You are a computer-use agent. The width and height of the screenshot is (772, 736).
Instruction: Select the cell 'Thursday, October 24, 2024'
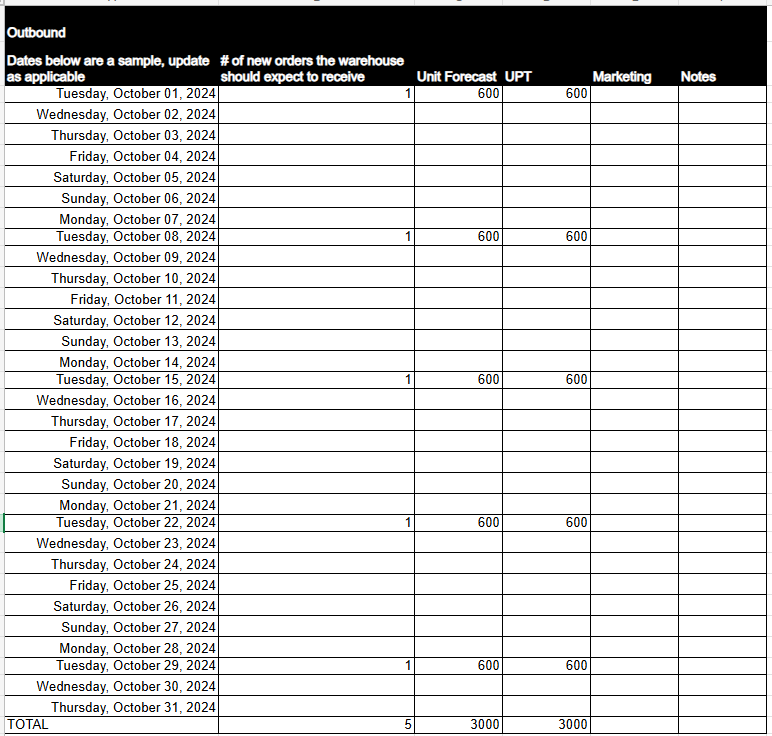(111, 564)
